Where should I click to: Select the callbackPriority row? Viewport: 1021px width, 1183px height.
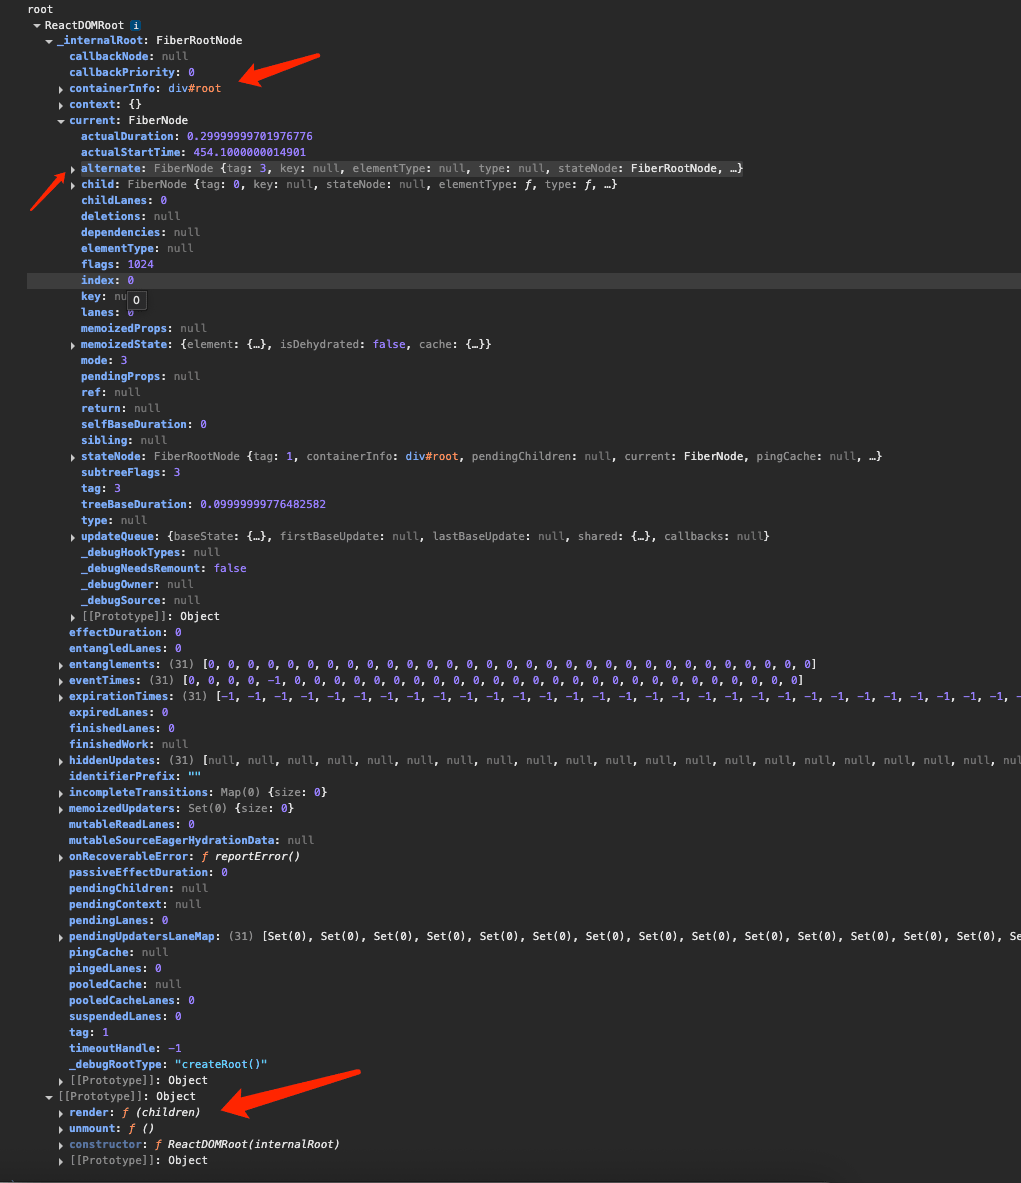[132, 72]
